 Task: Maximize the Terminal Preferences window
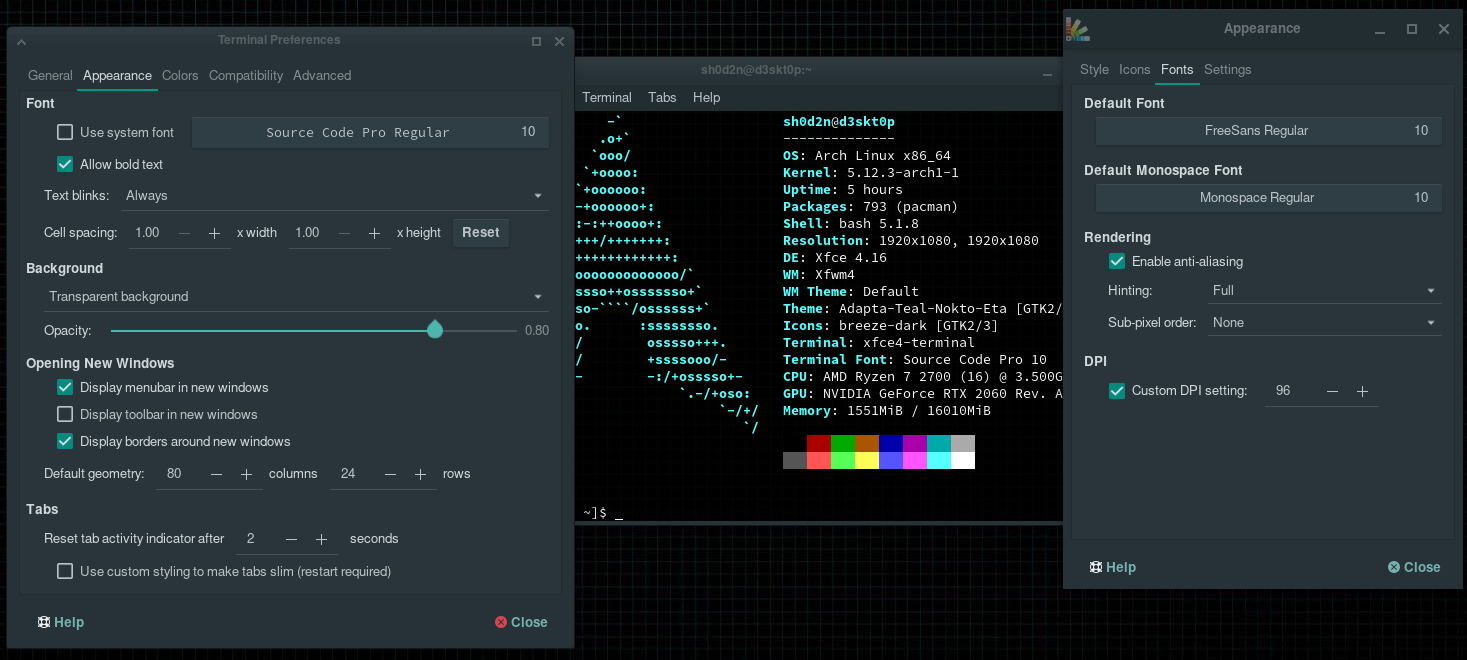tap(536, 41)
